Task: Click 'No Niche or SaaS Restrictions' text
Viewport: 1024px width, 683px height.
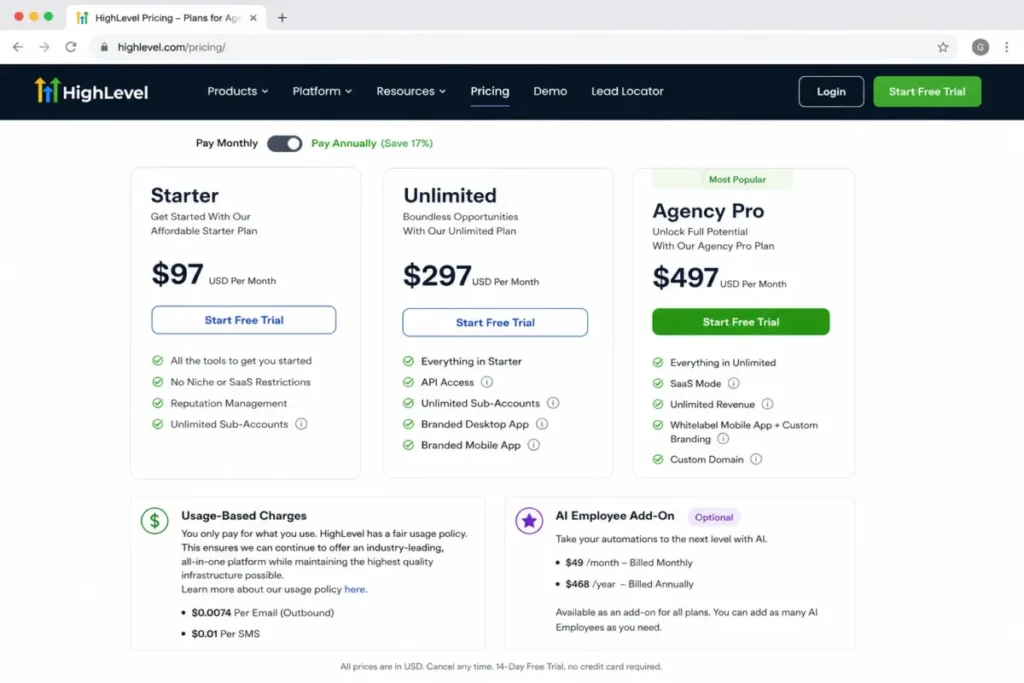Action: tap(240, 382)
